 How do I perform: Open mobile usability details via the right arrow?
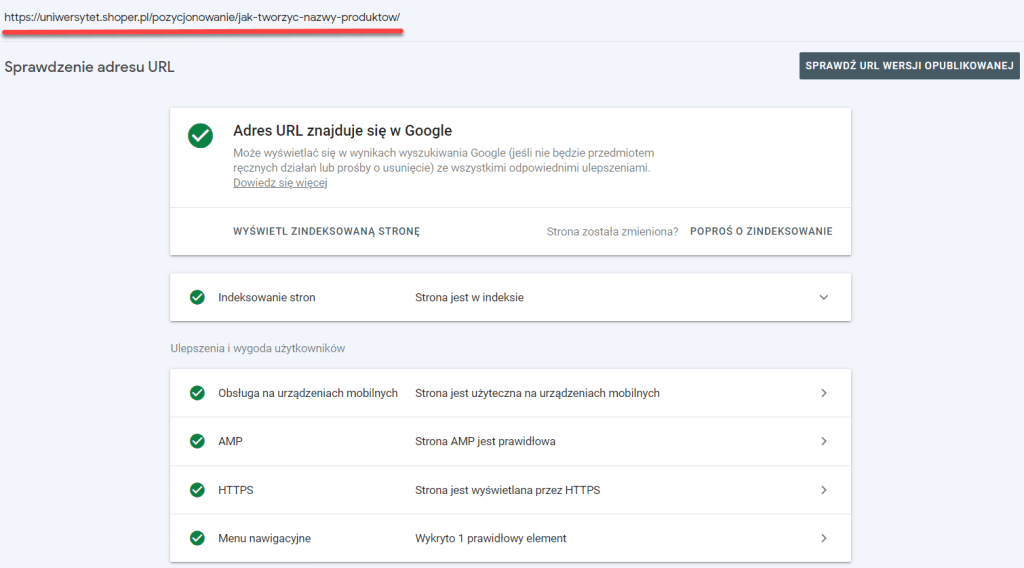coord(824,393)
